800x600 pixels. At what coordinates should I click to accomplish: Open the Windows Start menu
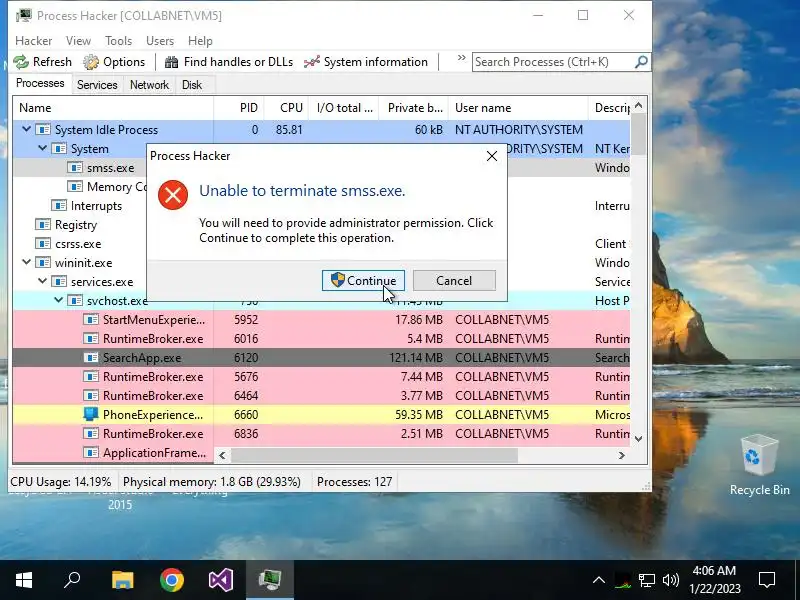coord(24,580)
